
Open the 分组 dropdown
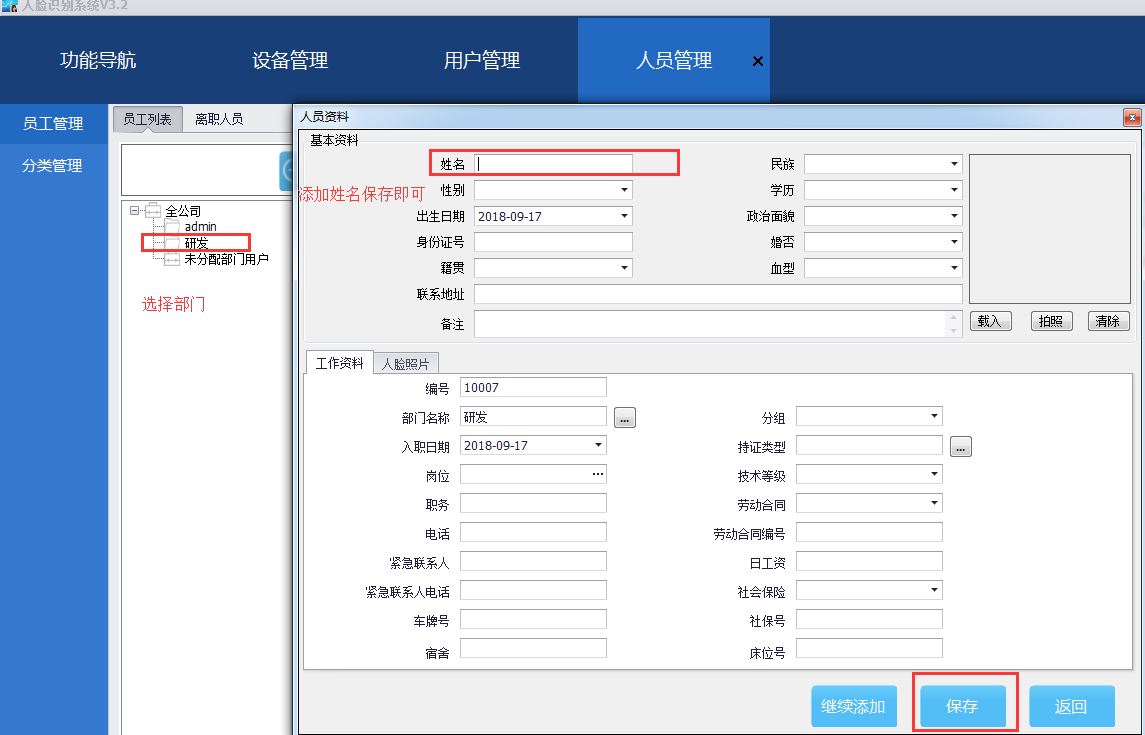935,416
